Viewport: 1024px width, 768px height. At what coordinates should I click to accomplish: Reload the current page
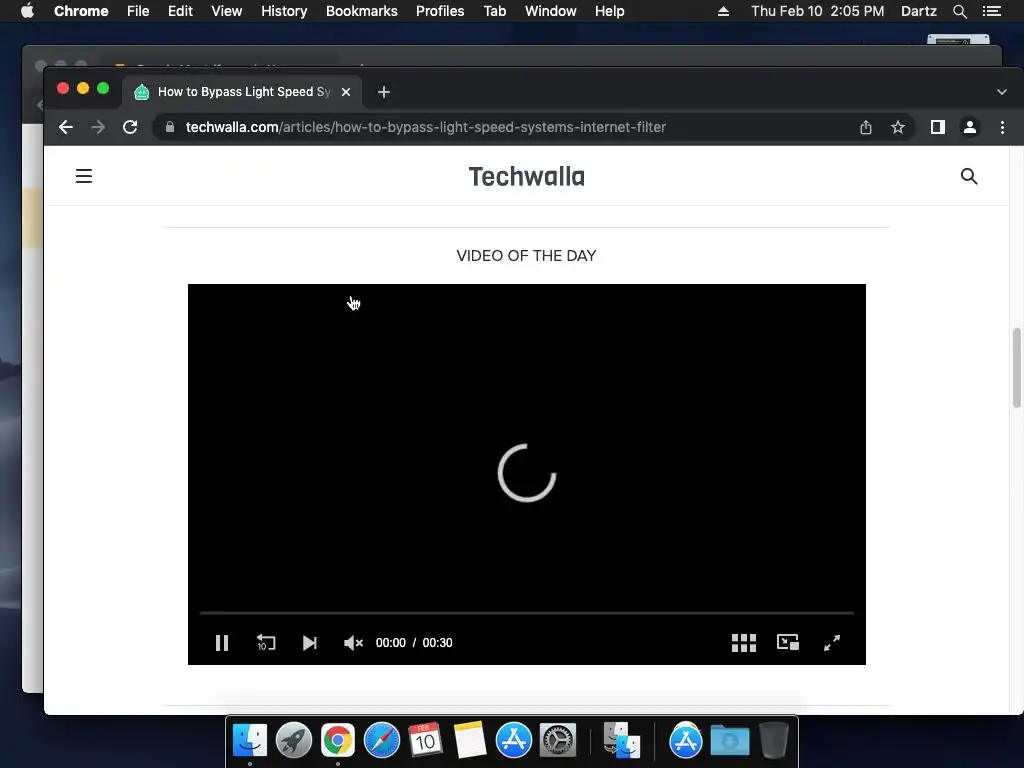point(130,127)
